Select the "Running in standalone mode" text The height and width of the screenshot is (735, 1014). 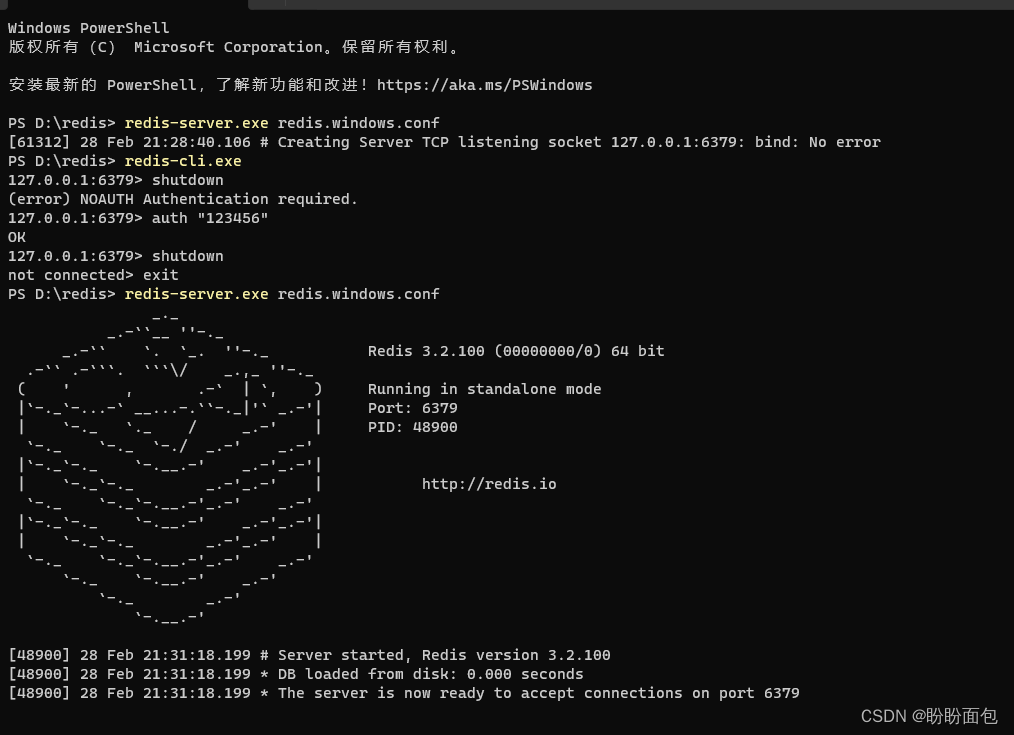484,389
